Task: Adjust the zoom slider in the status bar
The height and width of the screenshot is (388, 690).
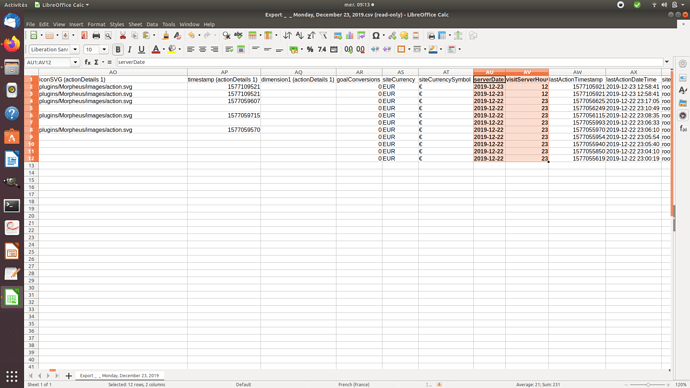Action: (x=648, y=384)
